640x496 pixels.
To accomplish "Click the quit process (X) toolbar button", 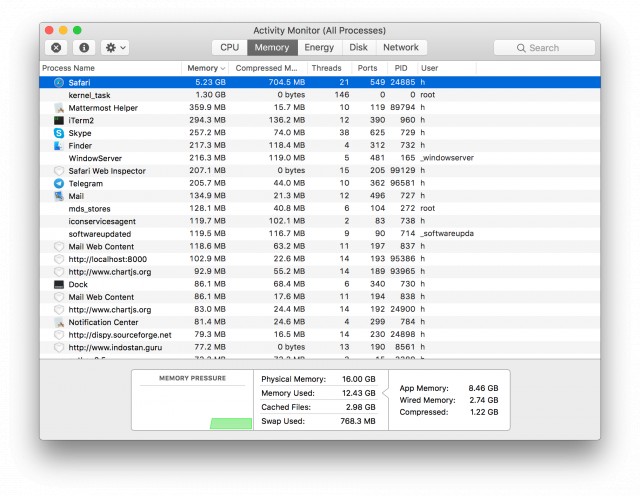I will coord(56,47).
